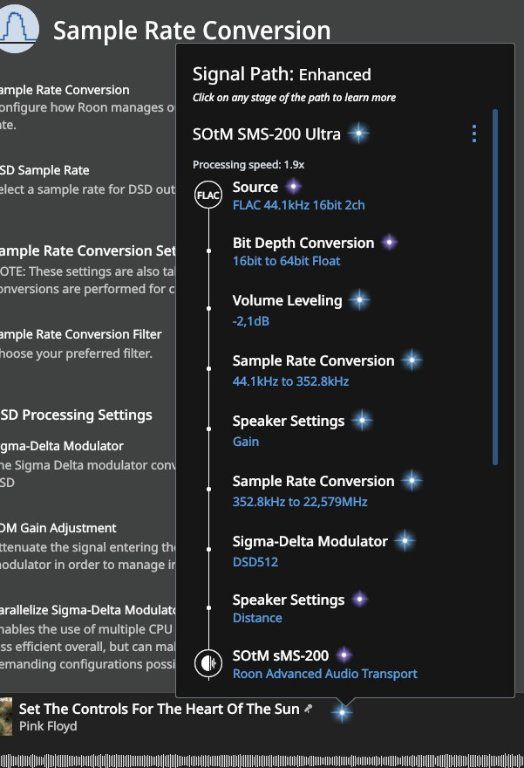The width and height of the screenshot is (524, 768).
Task: Click the purple star beside SOtM sMS-200
Action: click(344, 654)
